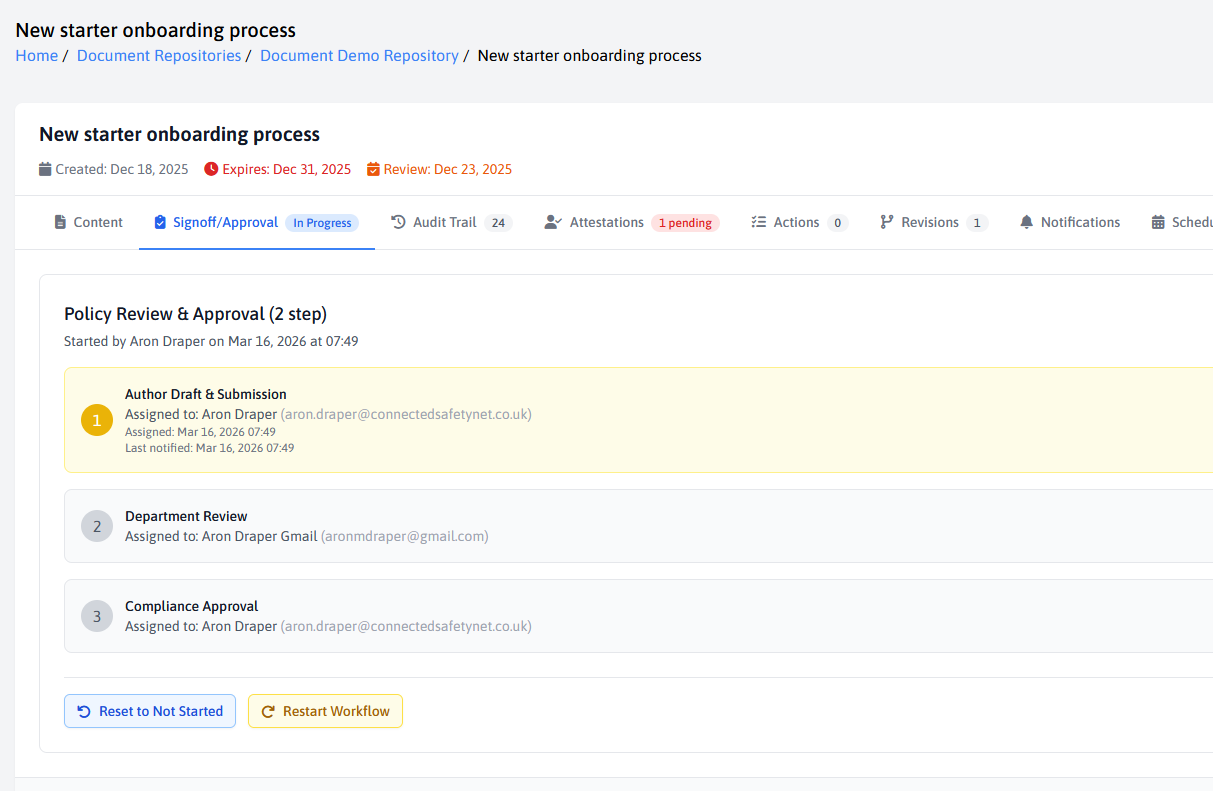Click the Restart Workflow button
This screenshot has height=791, width=1213.
pyautogui.click(x=325, y=711)
